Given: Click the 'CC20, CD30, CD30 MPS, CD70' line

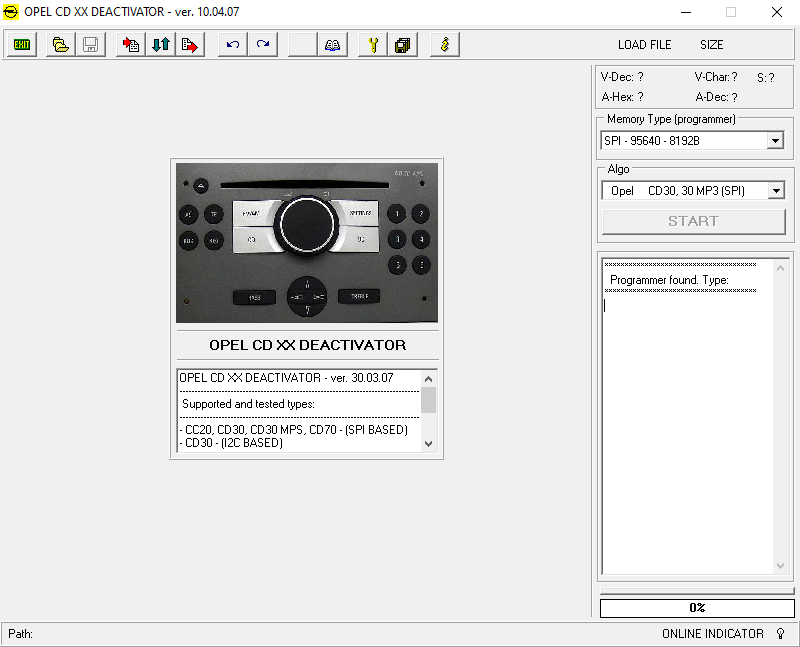Looking at the screenshot, I should [x=294, y=430].
